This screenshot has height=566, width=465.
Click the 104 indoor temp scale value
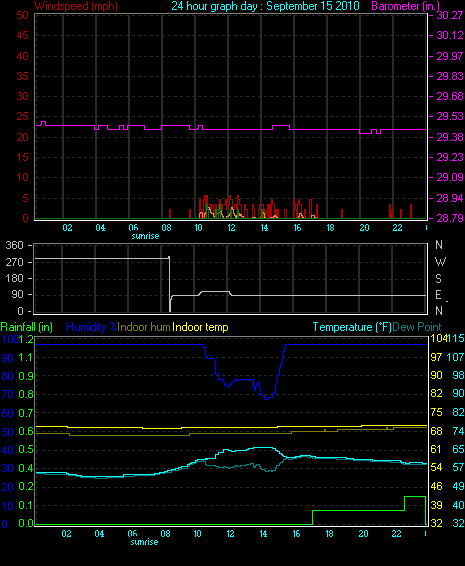tap(438, 338)
